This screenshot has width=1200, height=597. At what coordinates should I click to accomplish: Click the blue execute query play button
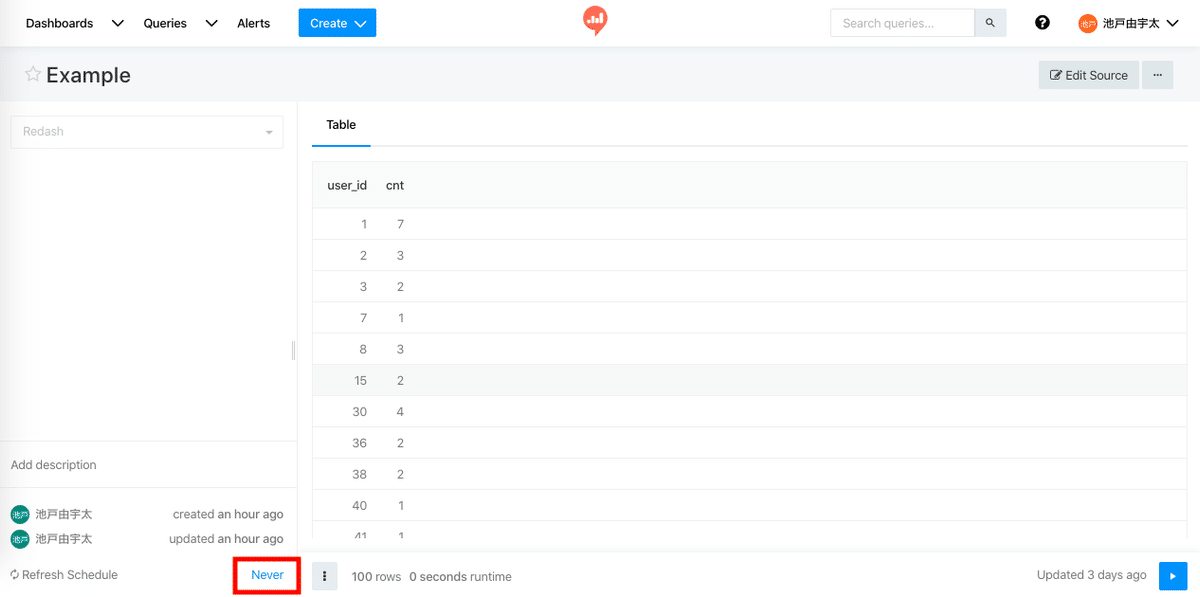pos(1173,576)
